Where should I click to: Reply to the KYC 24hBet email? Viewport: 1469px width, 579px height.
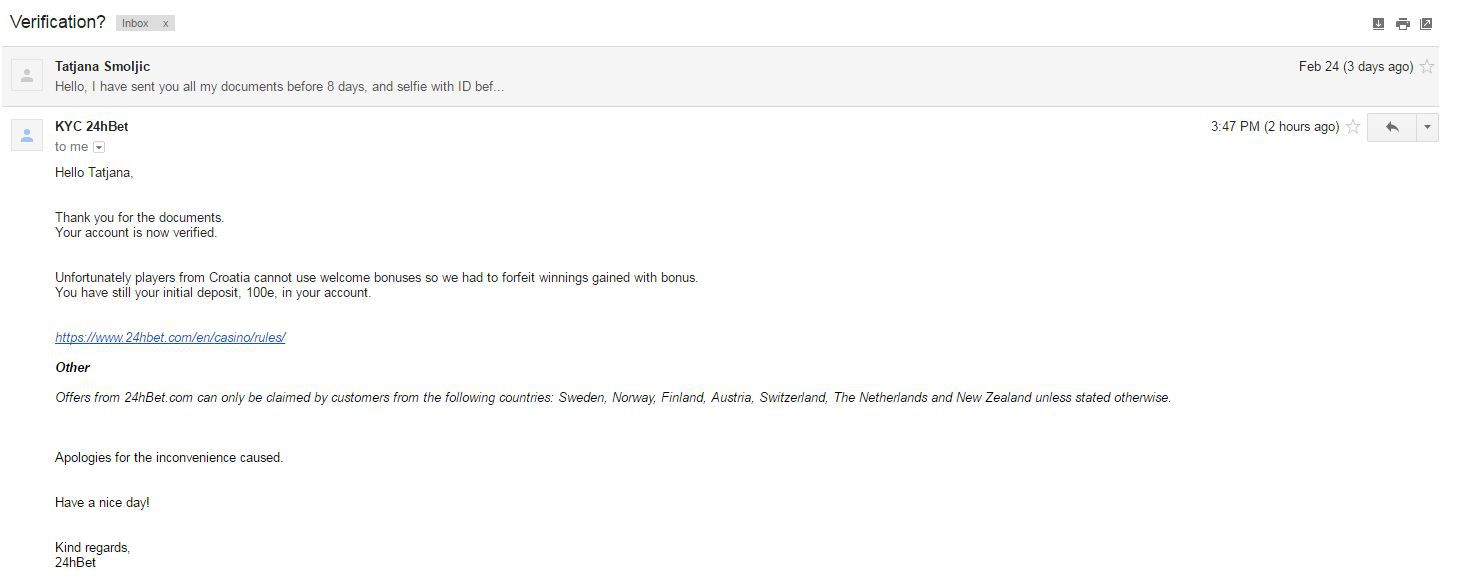point(1391,127)
